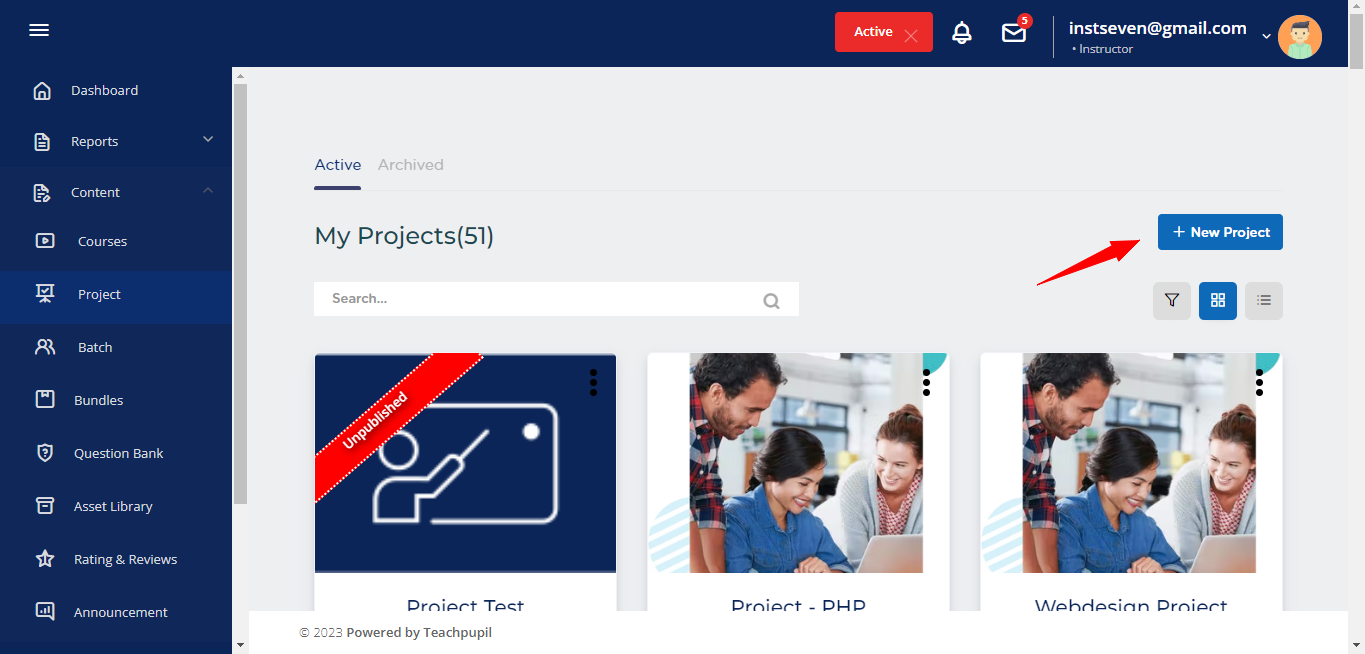Viewport: 1365px width, 654px height.
Task: Collapse the Content sidebar section
Action: [208, 190]
